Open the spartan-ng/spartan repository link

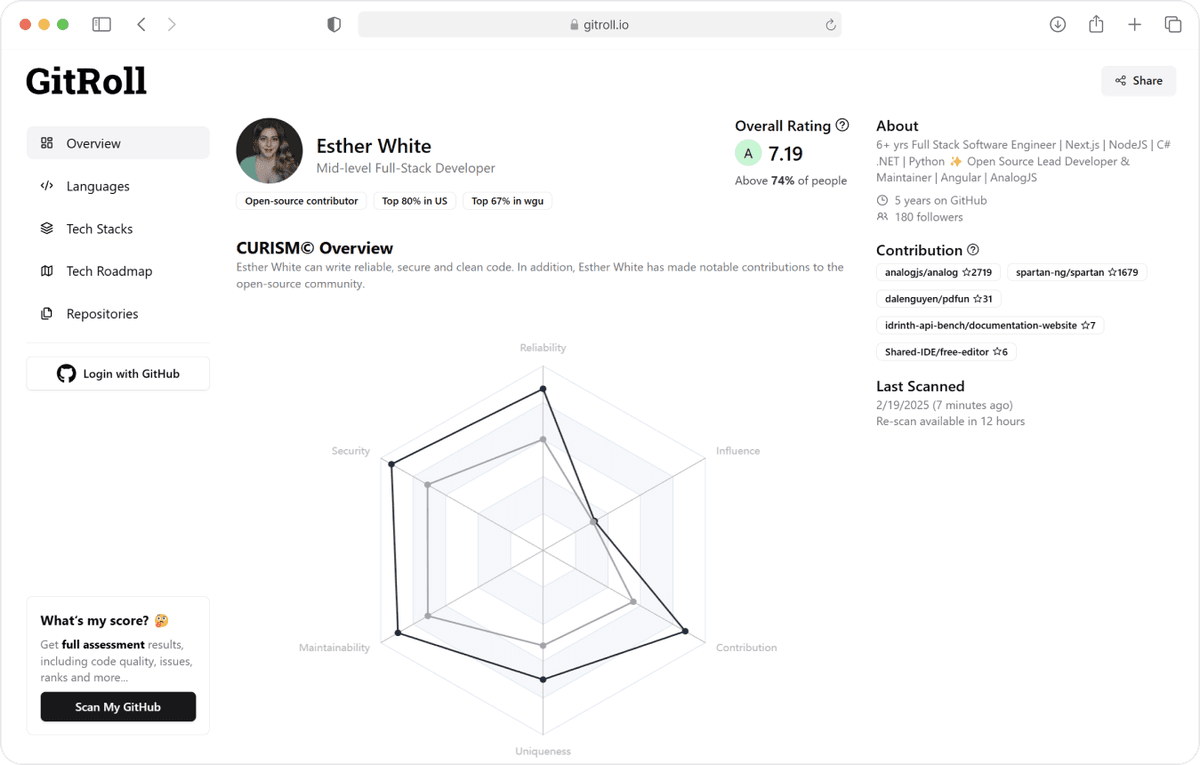coord(1077,271)
